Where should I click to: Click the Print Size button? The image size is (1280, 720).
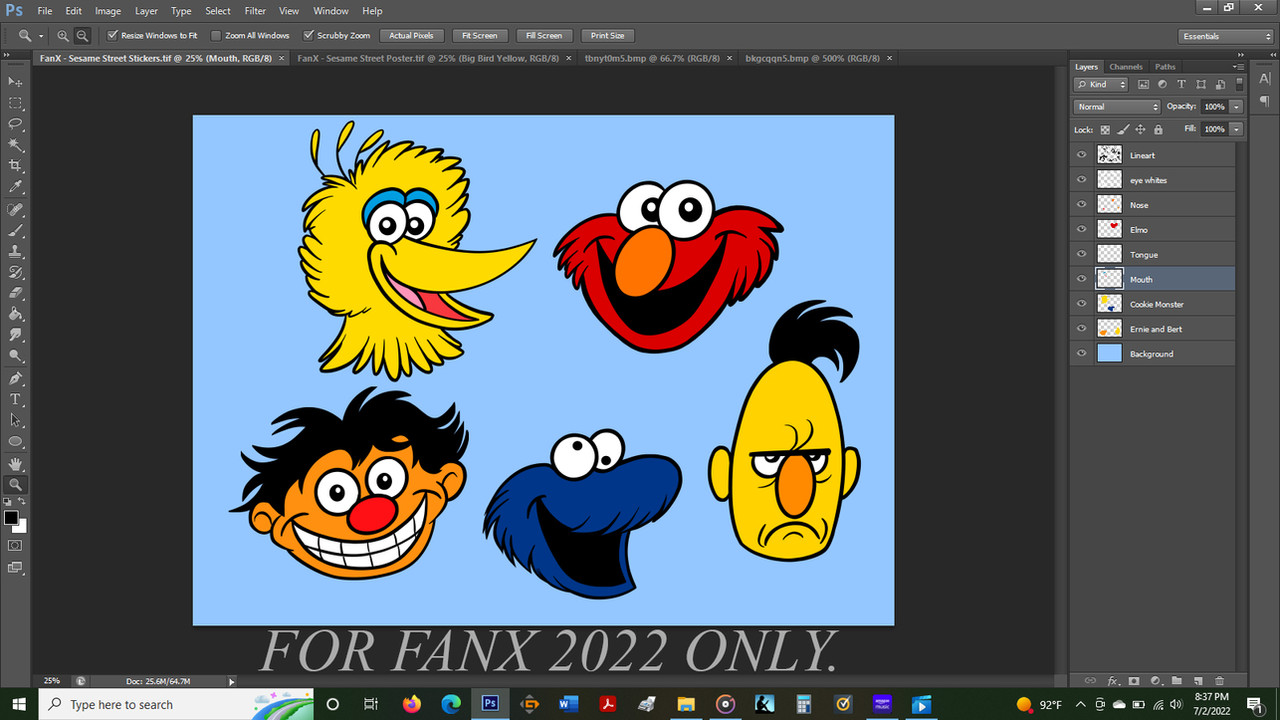tap(607, 35)
